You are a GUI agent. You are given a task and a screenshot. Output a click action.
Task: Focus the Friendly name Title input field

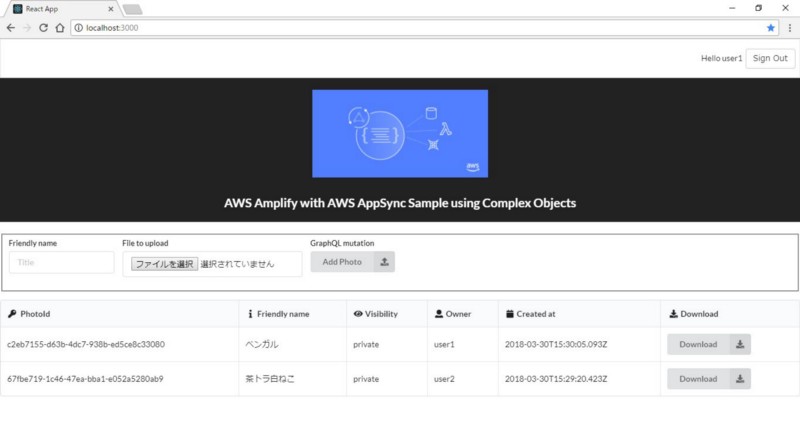pos(61,262)
